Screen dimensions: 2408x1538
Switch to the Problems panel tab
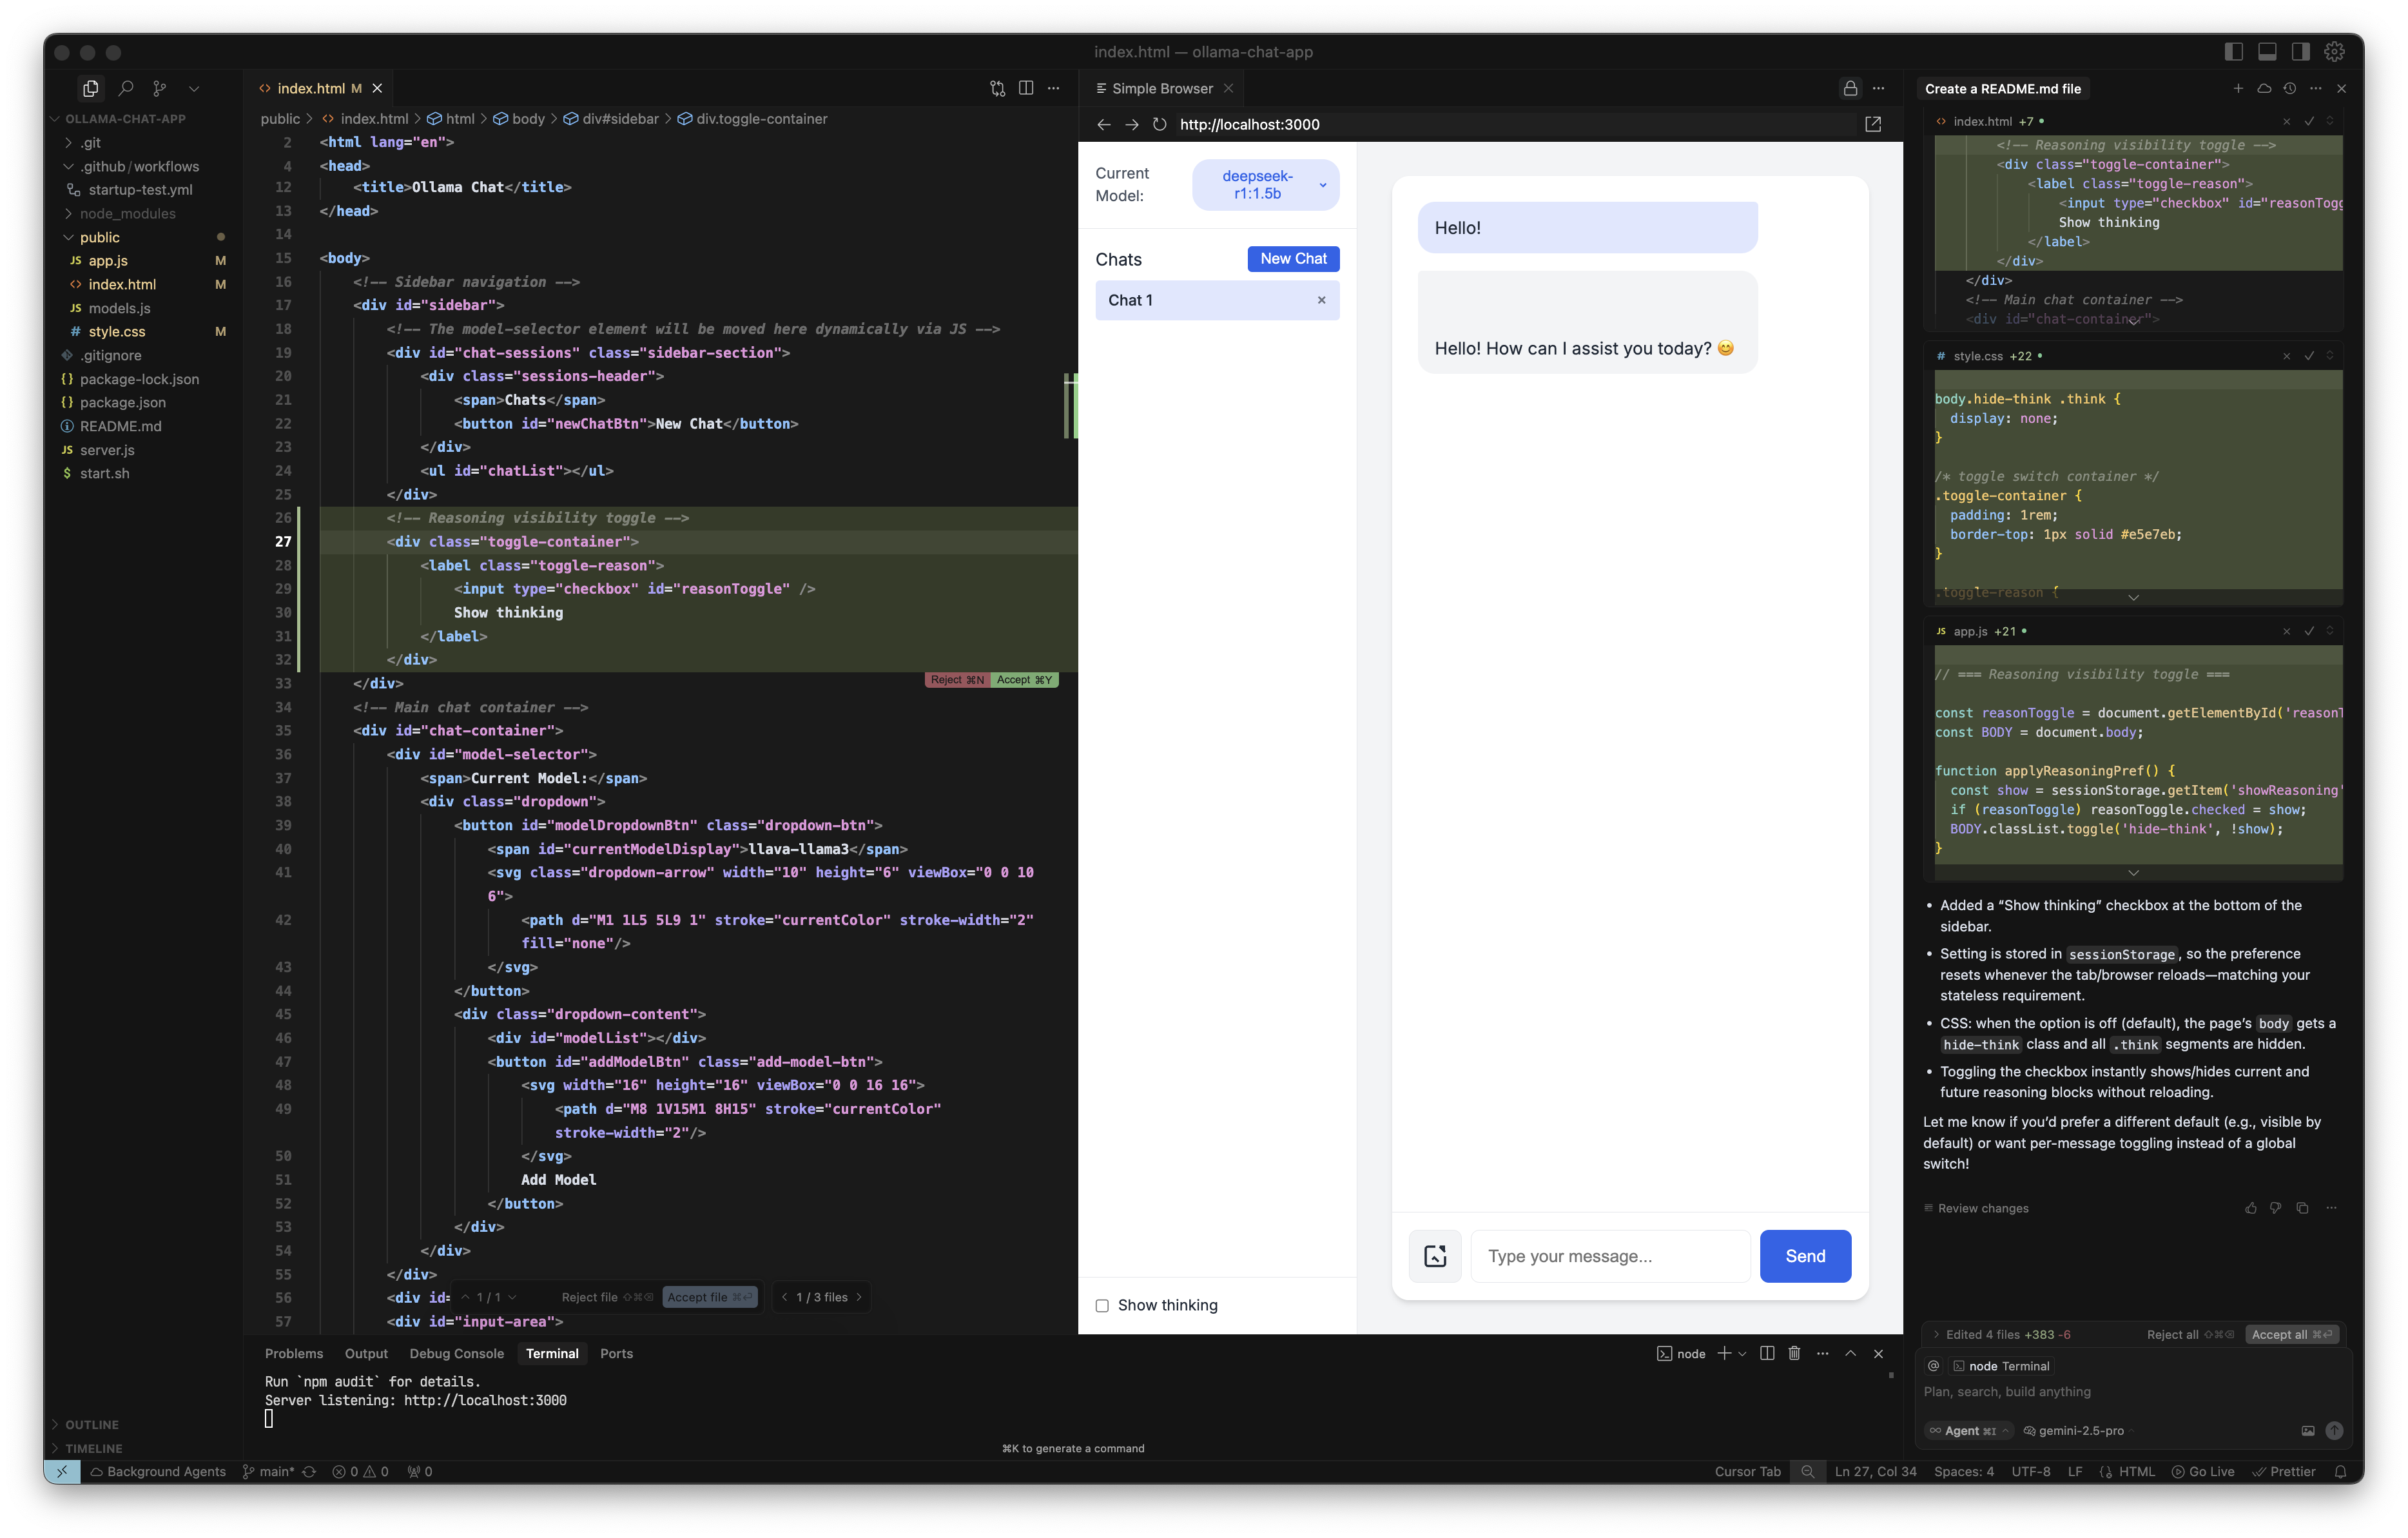(293, 1353)
